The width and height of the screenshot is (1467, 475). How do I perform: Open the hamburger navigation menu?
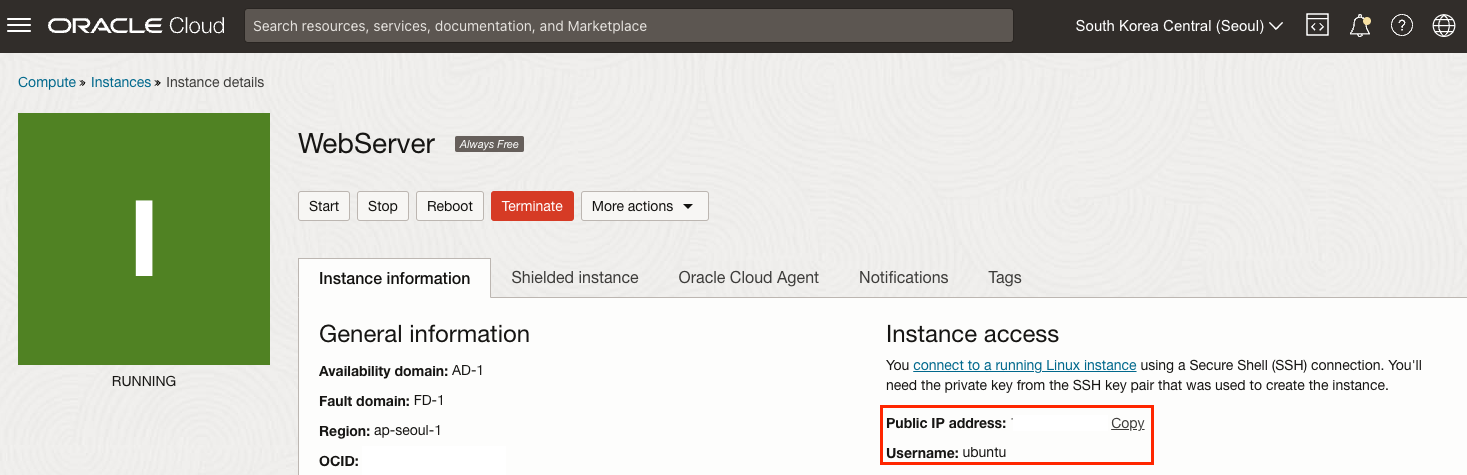tap(19, 26)
